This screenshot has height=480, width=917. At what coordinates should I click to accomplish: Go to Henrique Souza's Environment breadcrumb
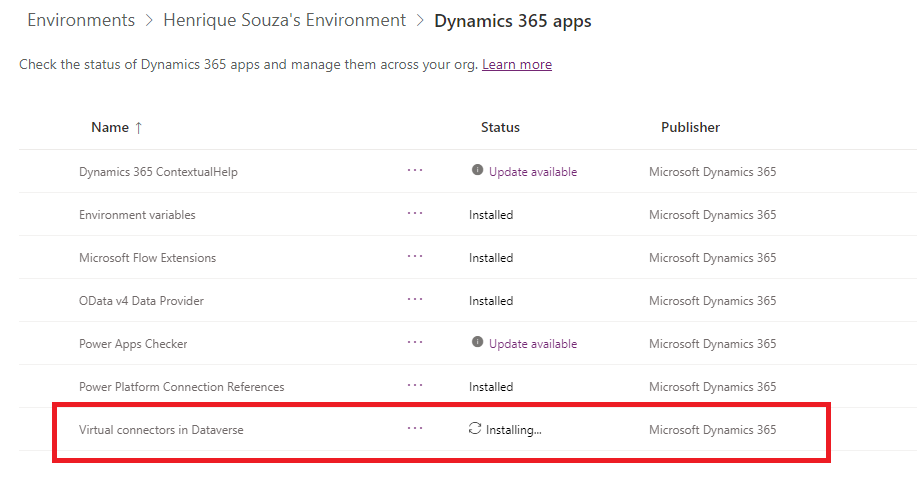[x=284, y=20]
